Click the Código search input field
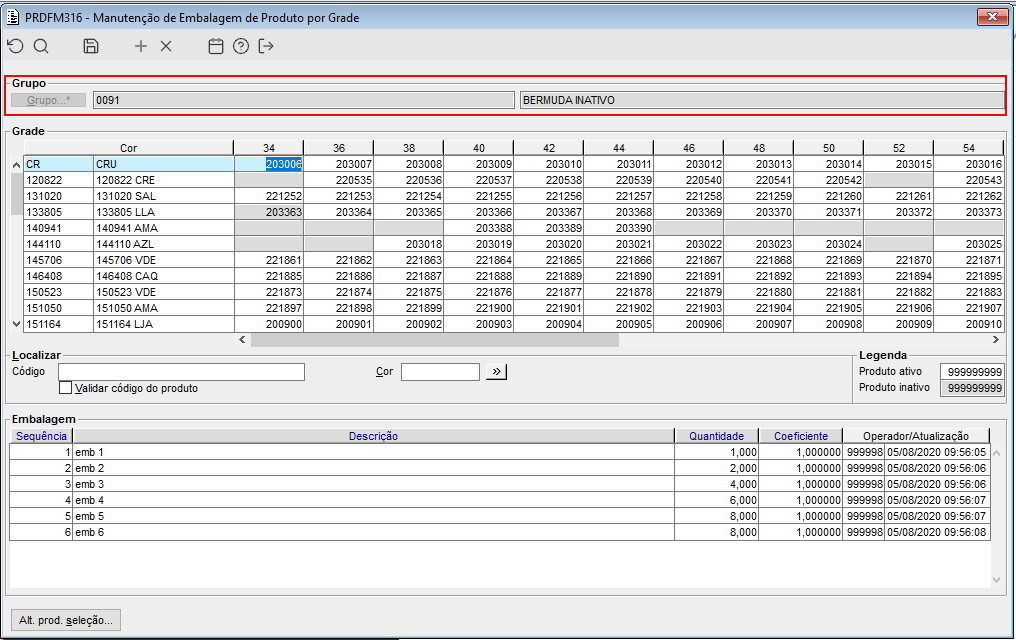This screenshot has width=1016, height=640. pyautogui.click(x=181, y=371)
